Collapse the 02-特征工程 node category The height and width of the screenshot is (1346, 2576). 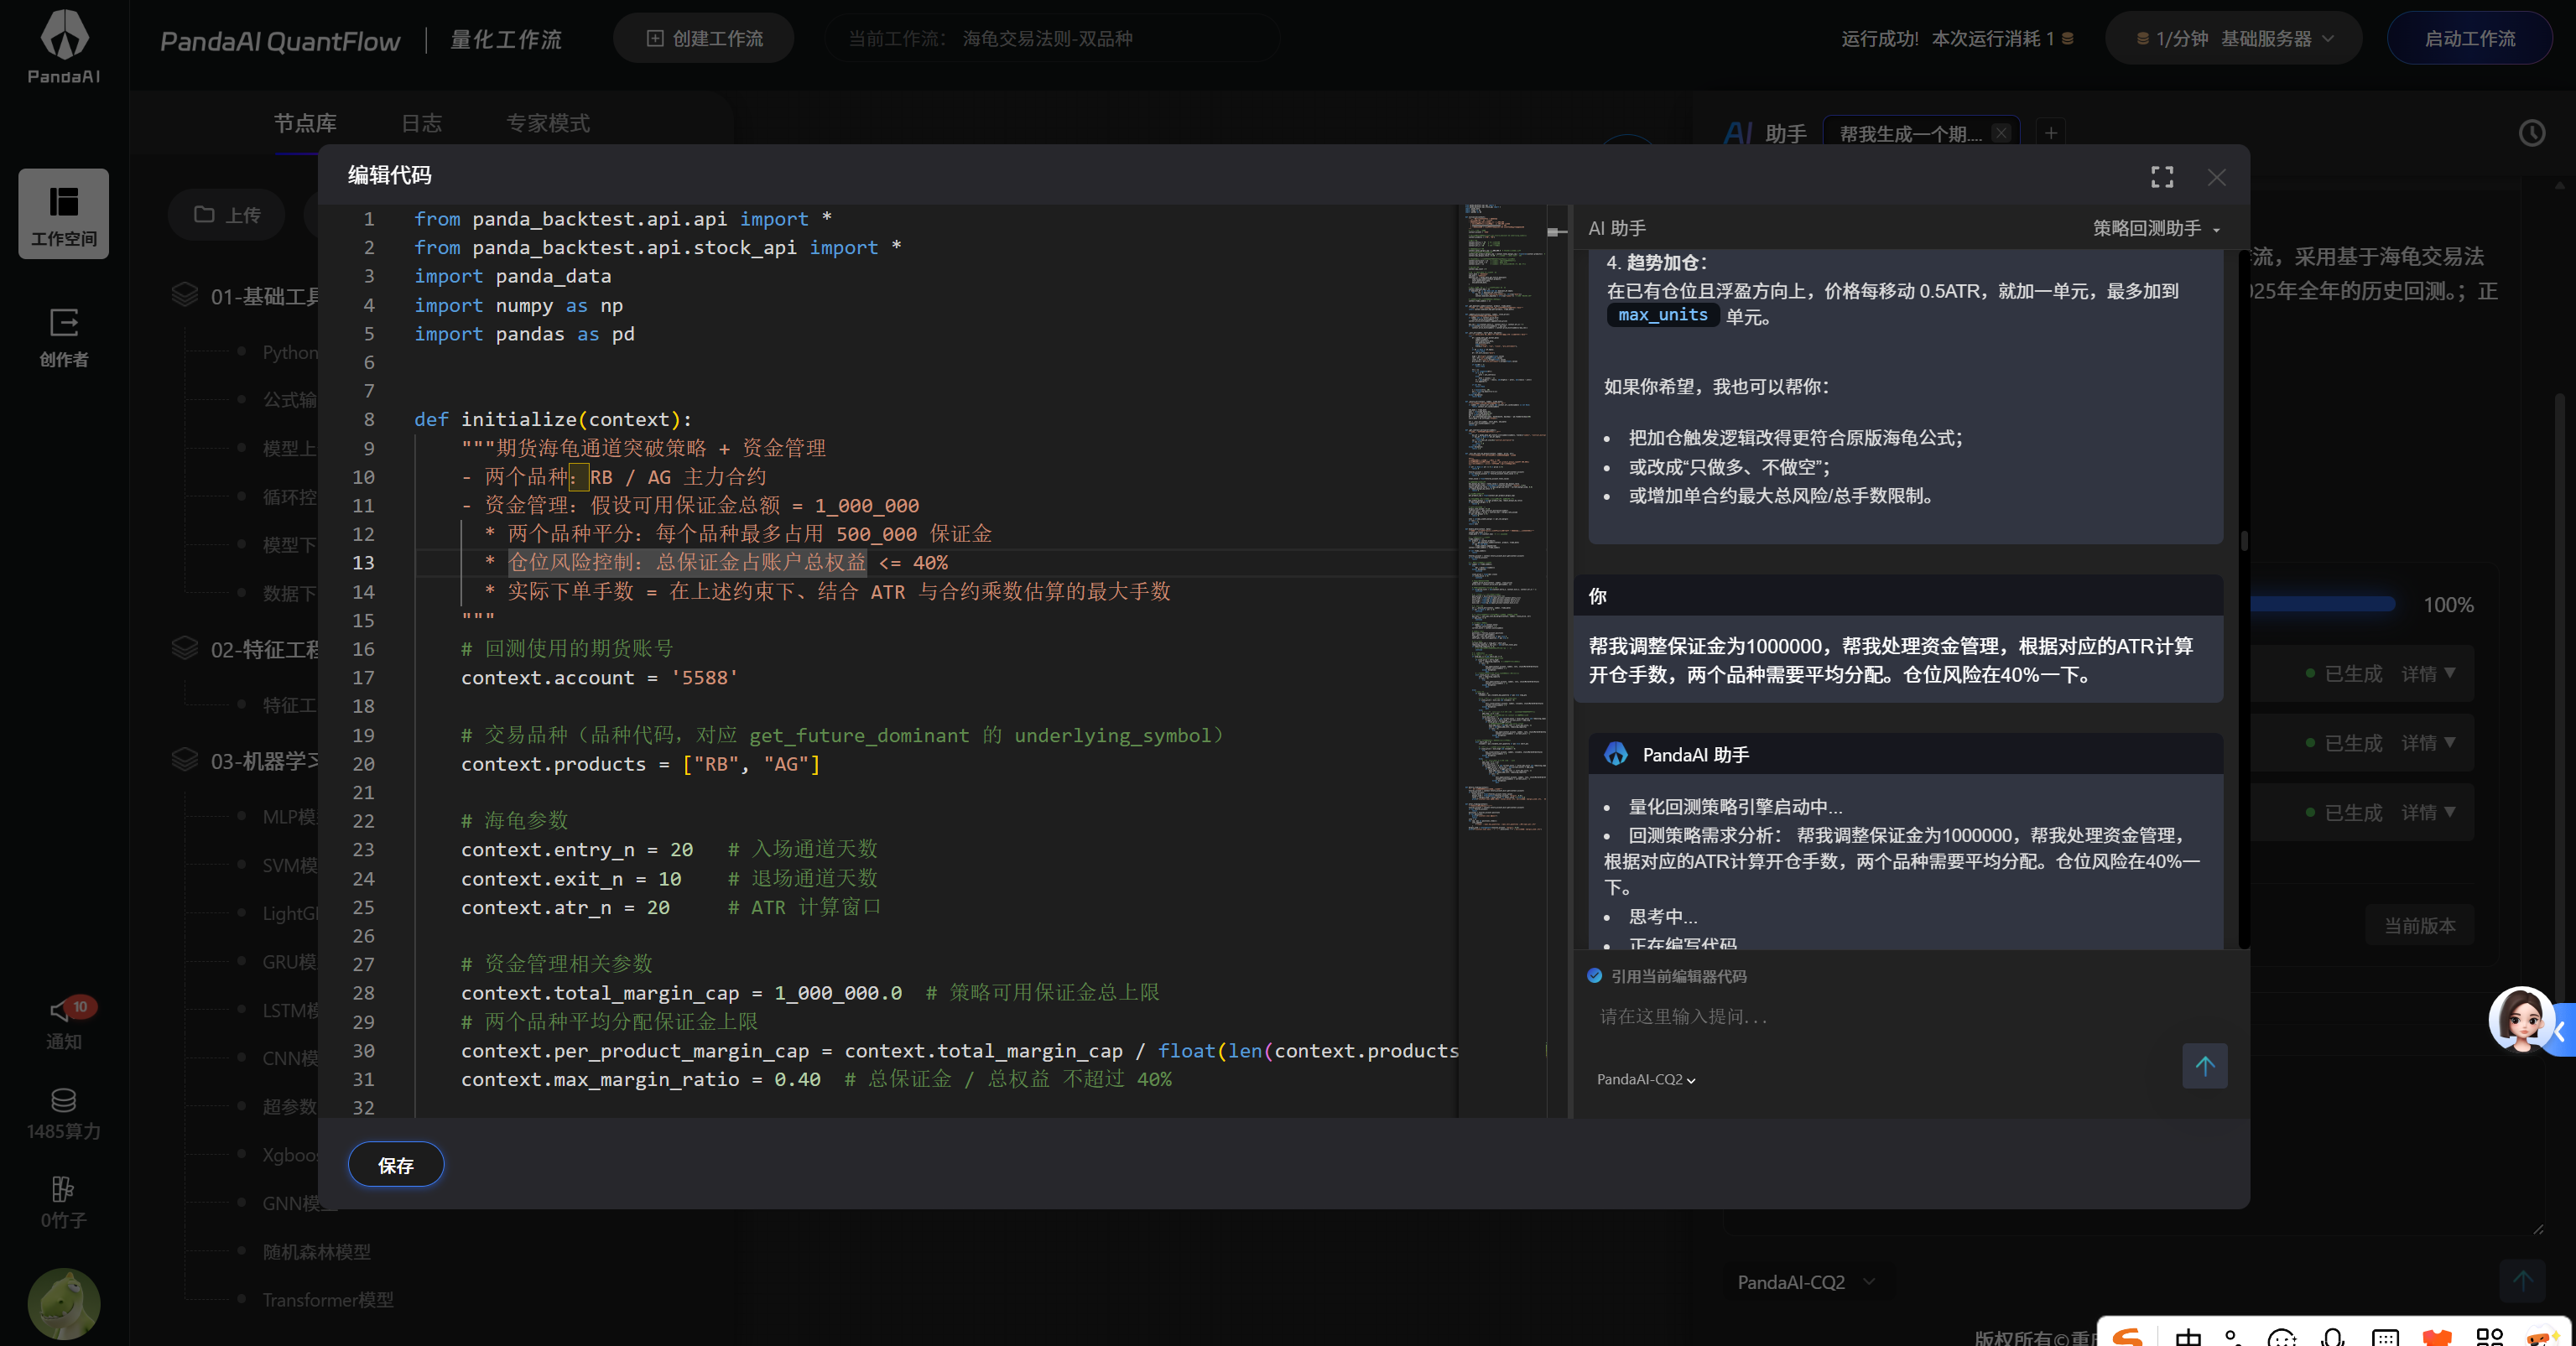point(265,649)
